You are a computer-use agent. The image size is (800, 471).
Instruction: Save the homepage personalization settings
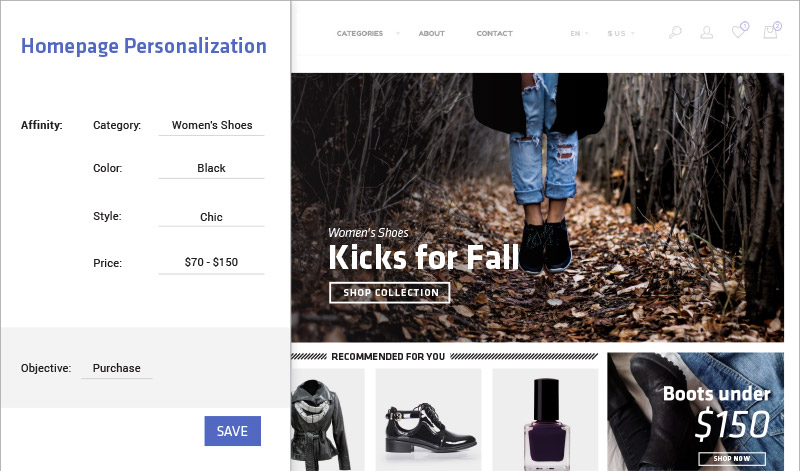[x=233, y=431]
